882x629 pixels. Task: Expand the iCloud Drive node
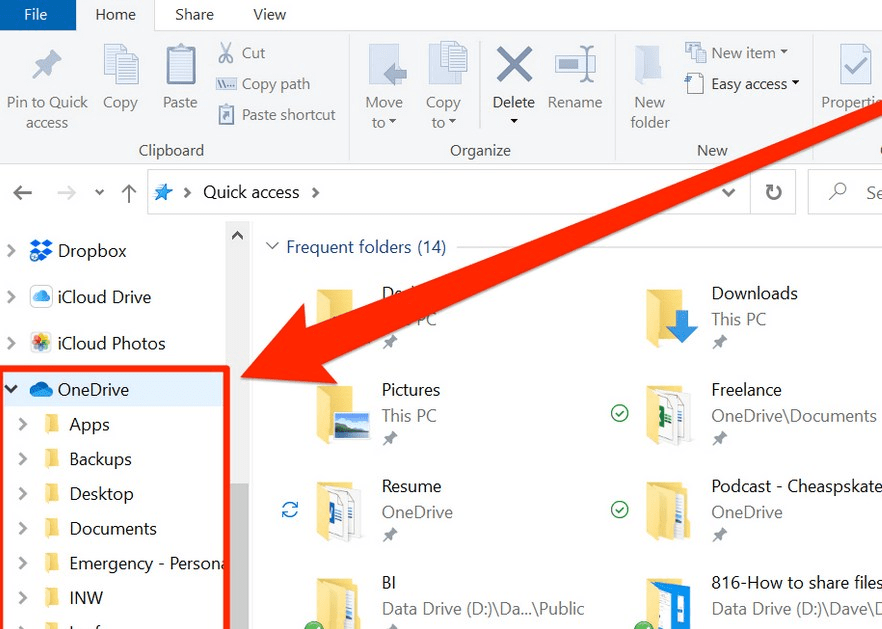pyautogui.click(x=11, y=296)
